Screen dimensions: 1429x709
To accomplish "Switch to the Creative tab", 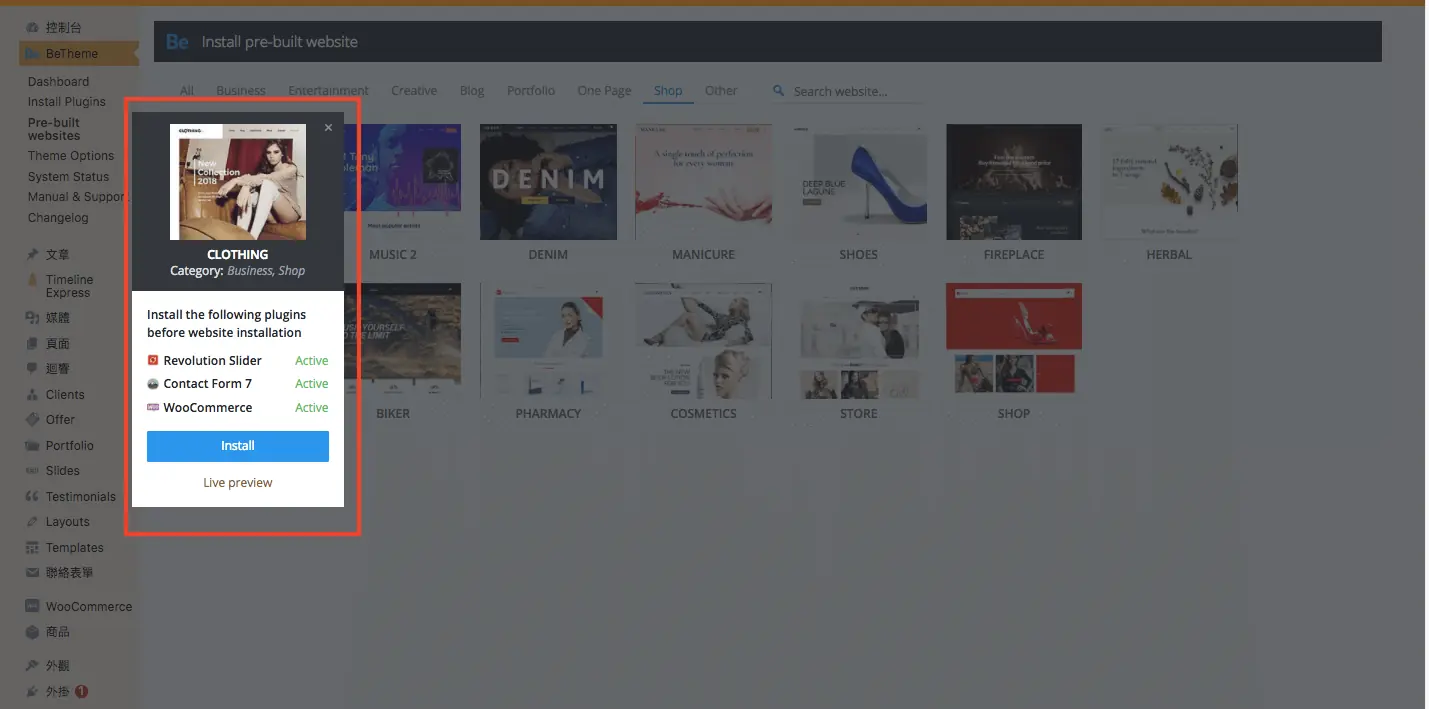I will 414,91.
